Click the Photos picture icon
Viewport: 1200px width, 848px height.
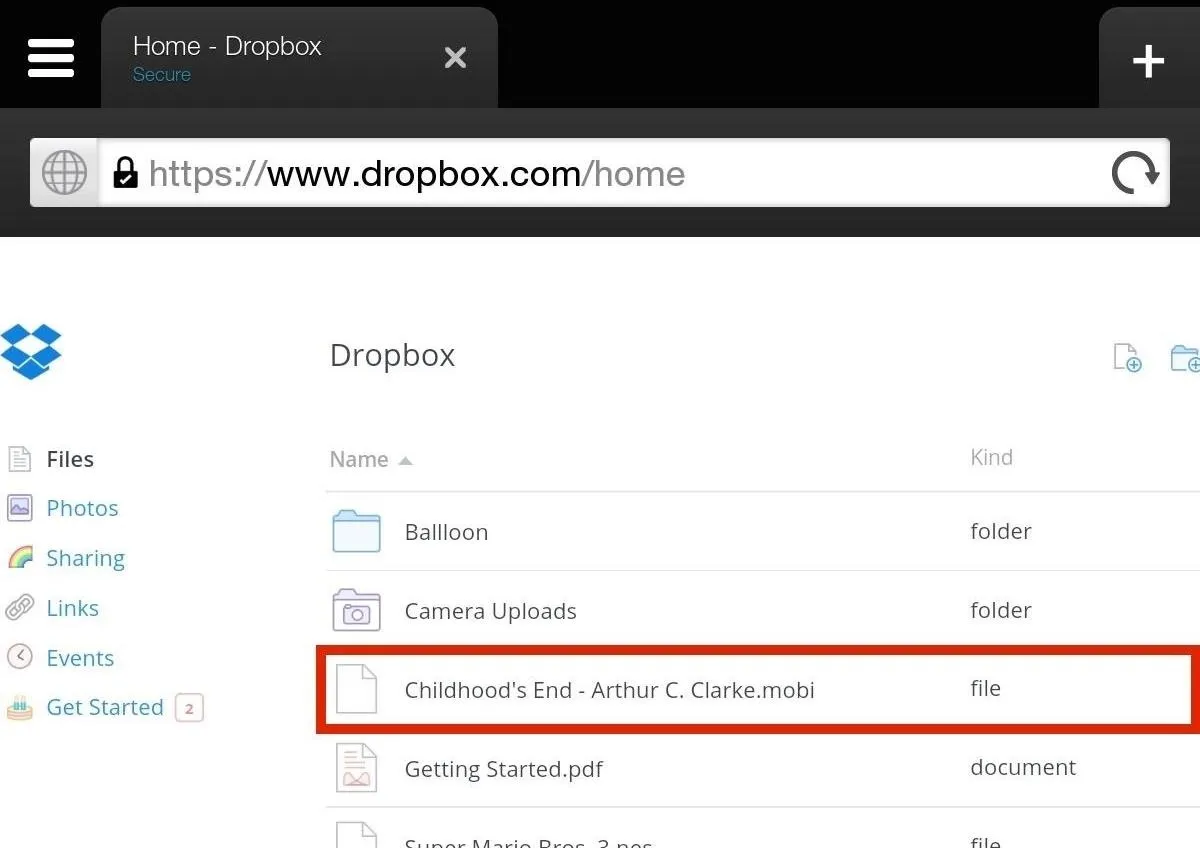pyautogui.click(x=19, y=508)
